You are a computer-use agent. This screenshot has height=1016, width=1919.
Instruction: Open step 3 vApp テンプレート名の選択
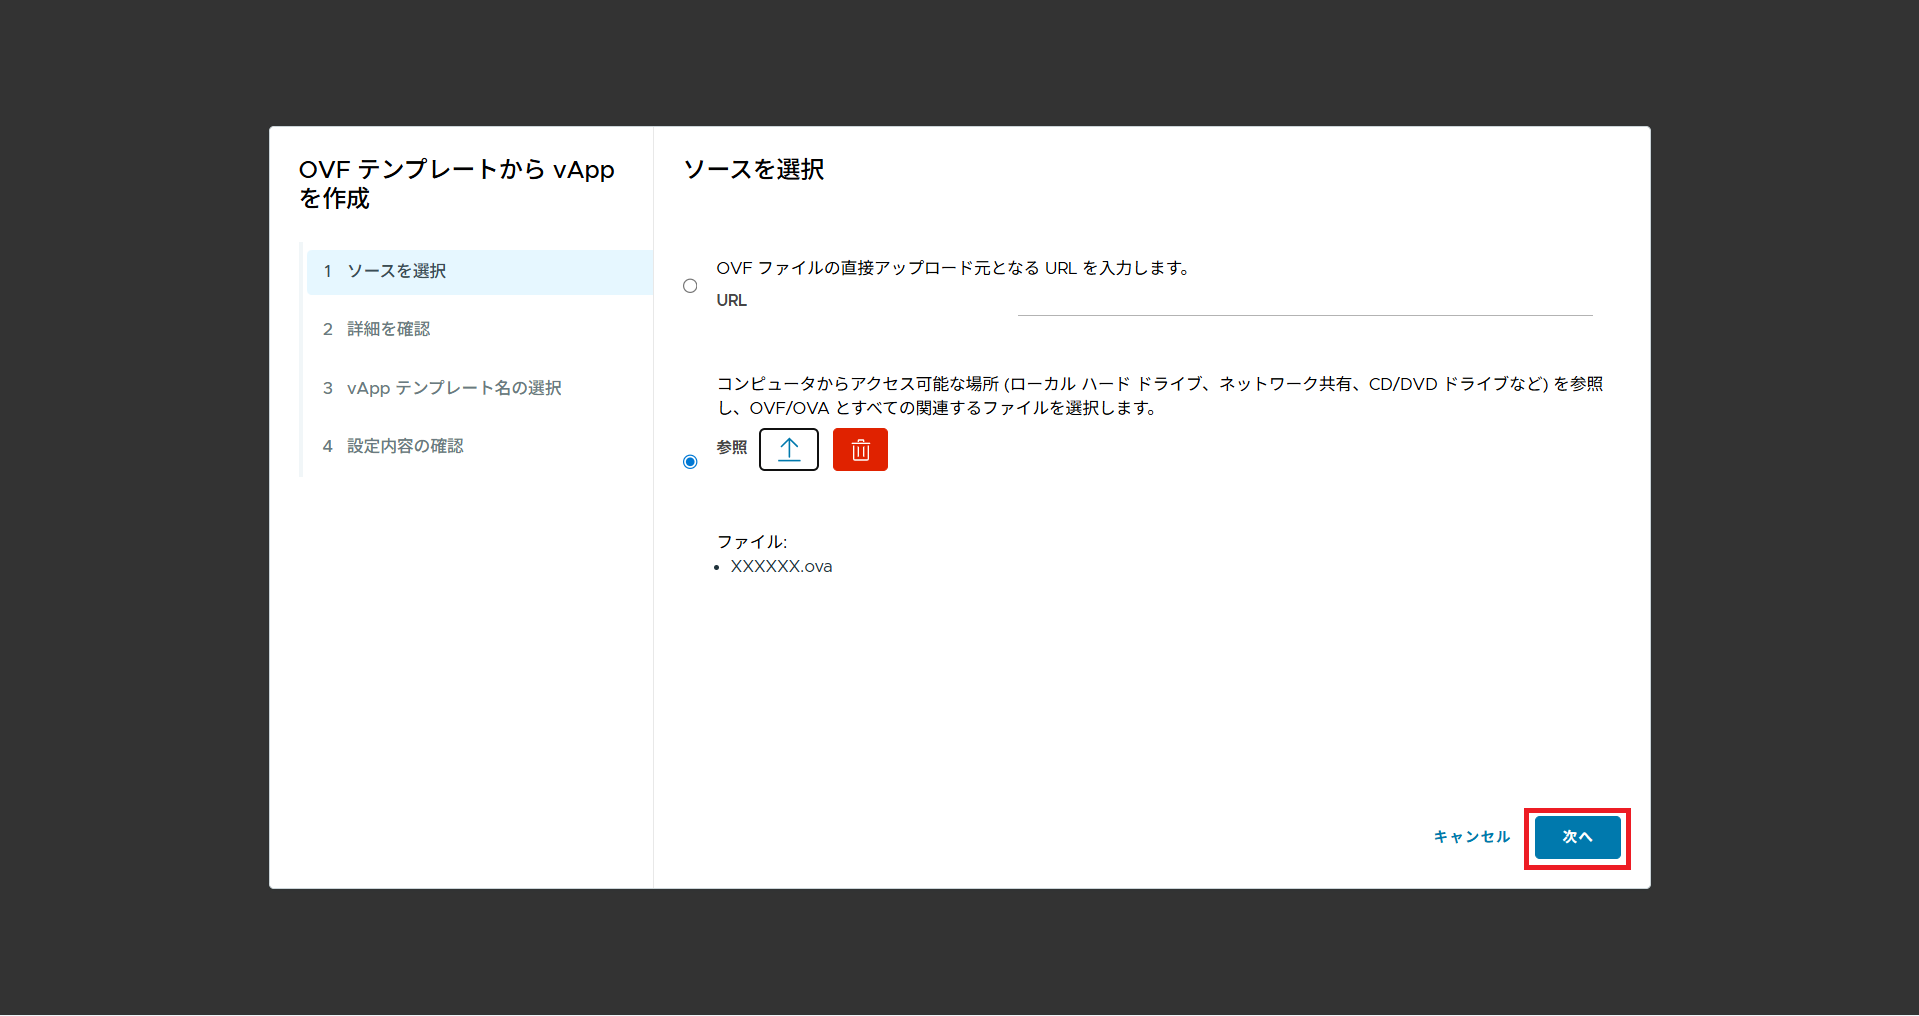click(x=453, y=388)
